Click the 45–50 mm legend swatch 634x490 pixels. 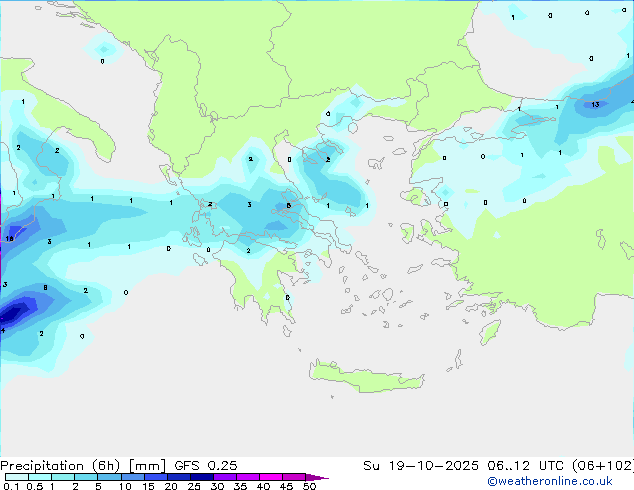(x=294, y=477)
